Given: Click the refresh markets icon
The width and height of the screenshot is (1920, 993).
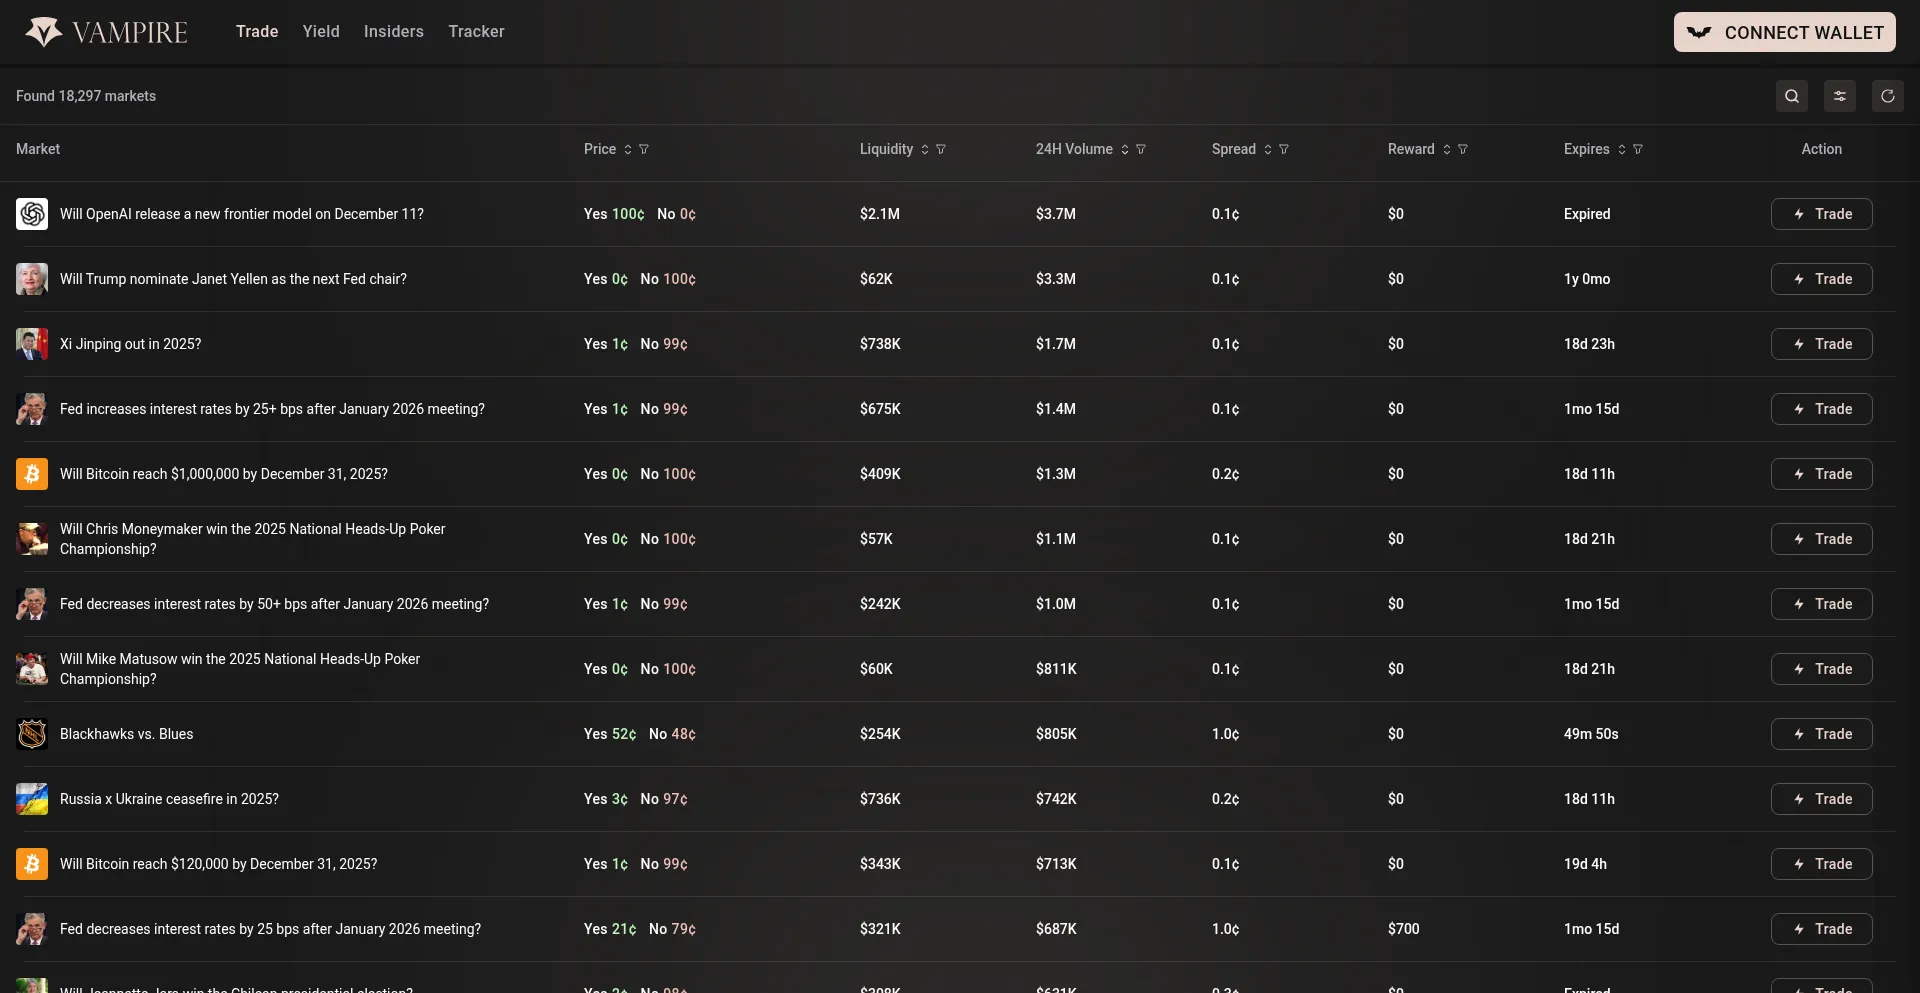Looking at the screenshot, I should coord(1887,96).
